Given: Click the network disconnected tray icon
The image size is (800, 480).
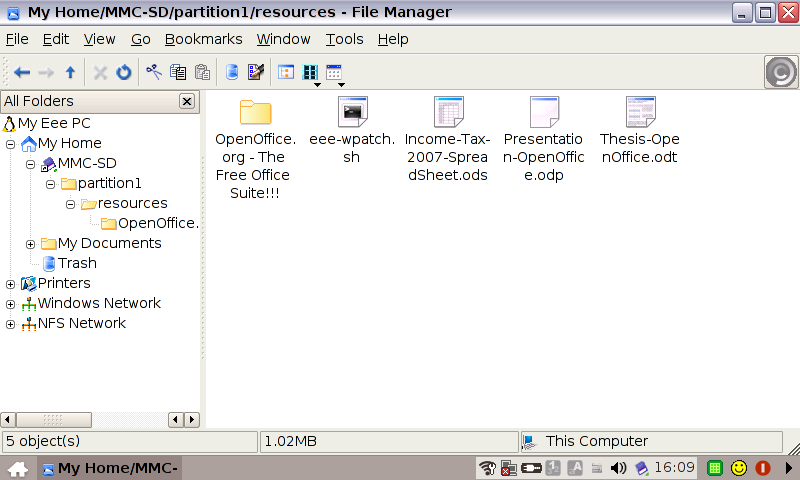Looking at the screenshot, I should click(508, 468).
